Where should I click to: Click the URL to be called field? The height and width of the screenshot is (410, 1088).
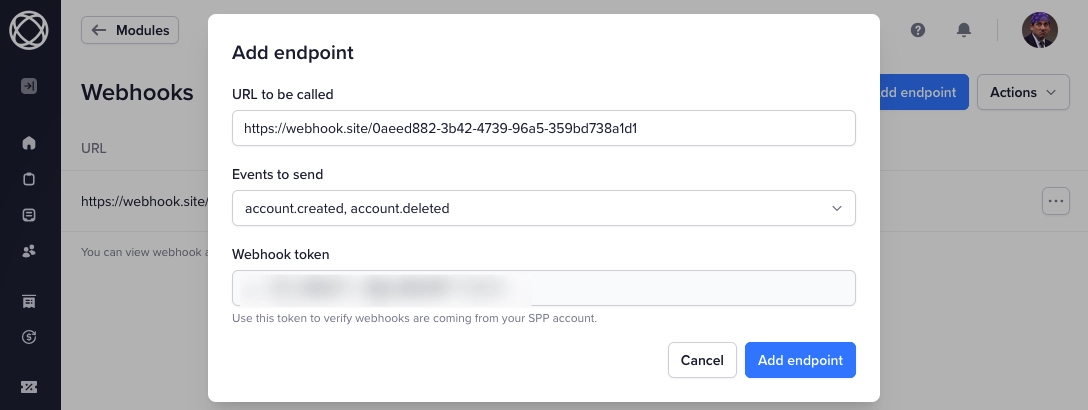(x=543, y=128)
